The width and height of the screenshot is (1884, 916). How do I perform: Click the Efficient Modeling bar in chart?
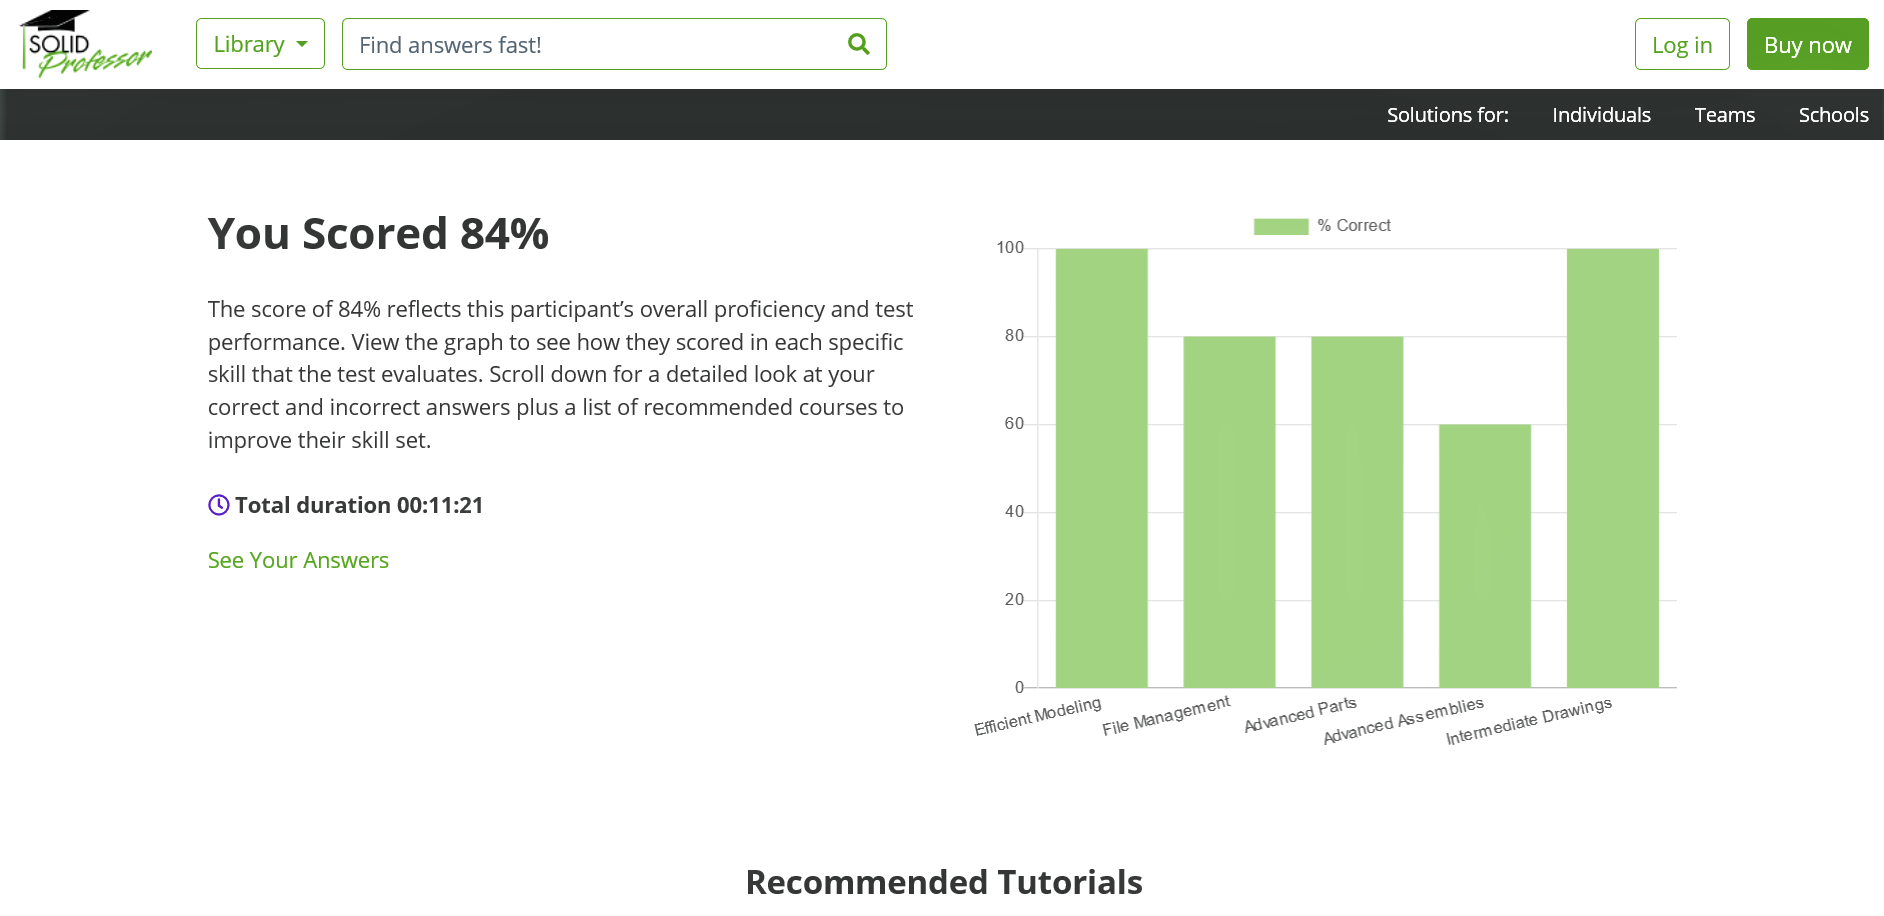tap(1101, 468)
